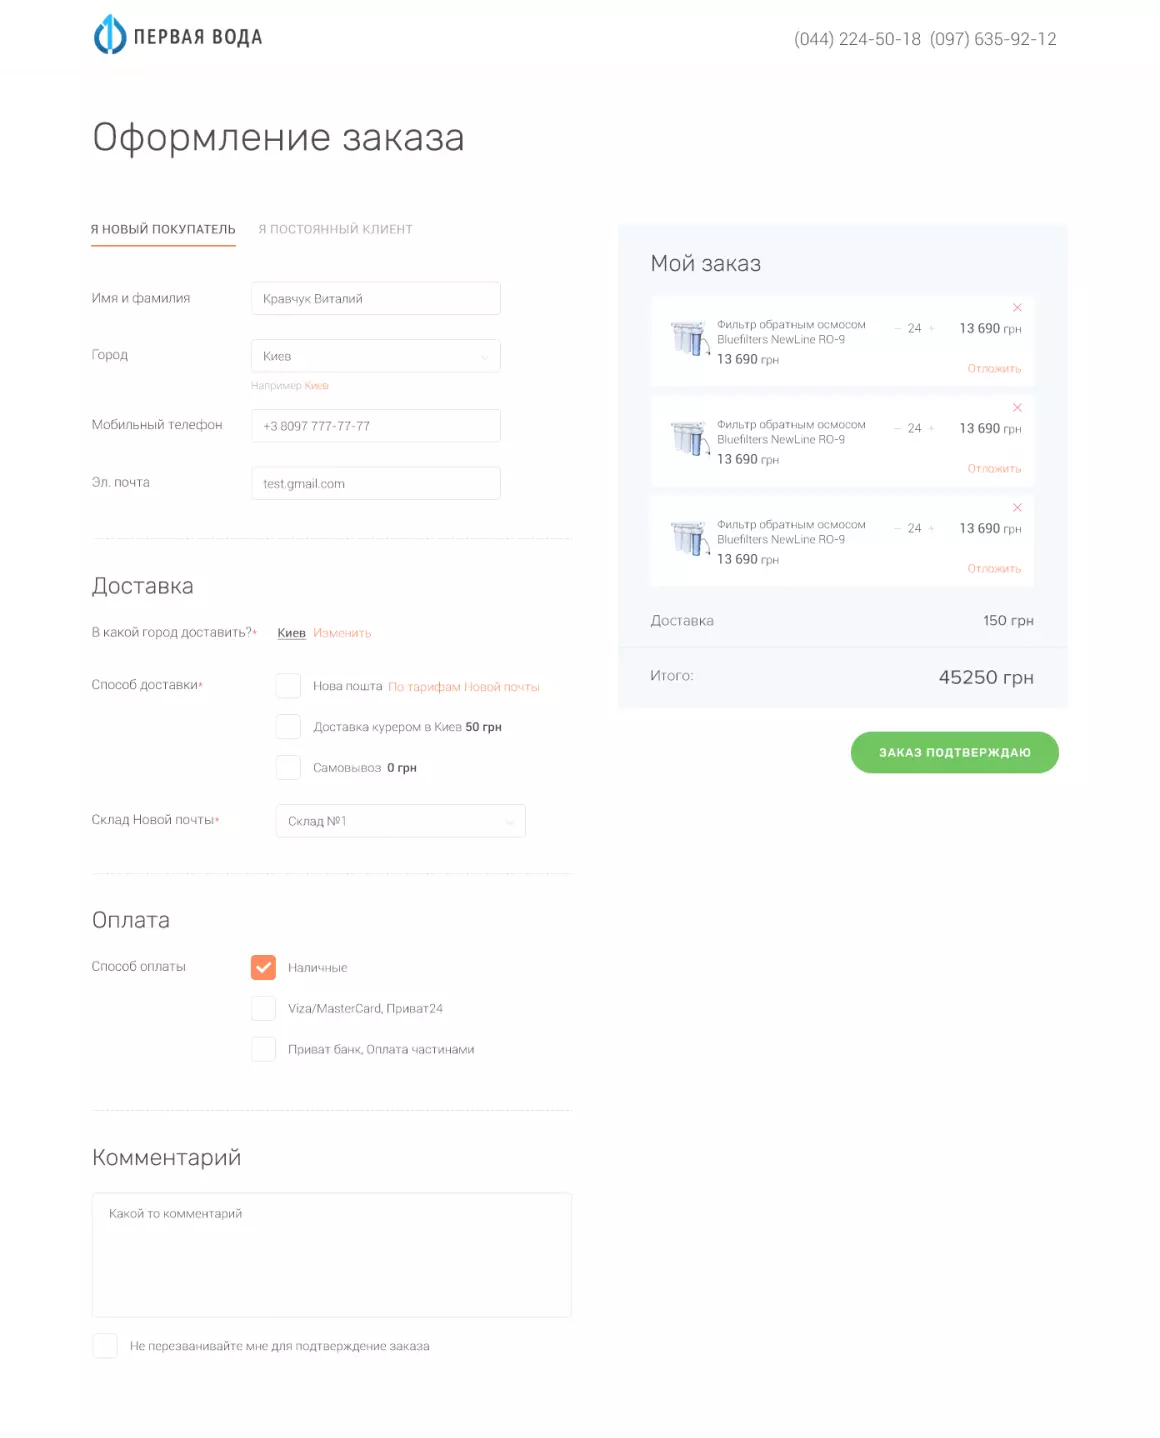Switch to the Я ПОСТОЯННЫЙ КЛИЕНТ tab
1160x1438 pixels.
click(x=336, y=229)
